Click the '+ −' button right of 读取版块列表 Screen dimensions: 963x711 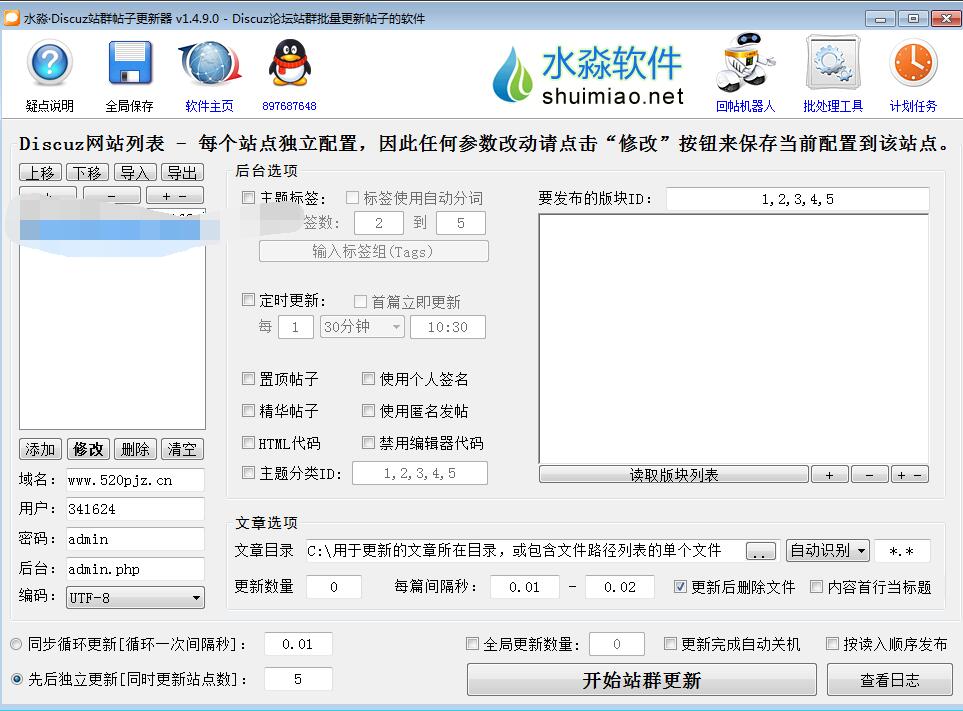[910, 475]
